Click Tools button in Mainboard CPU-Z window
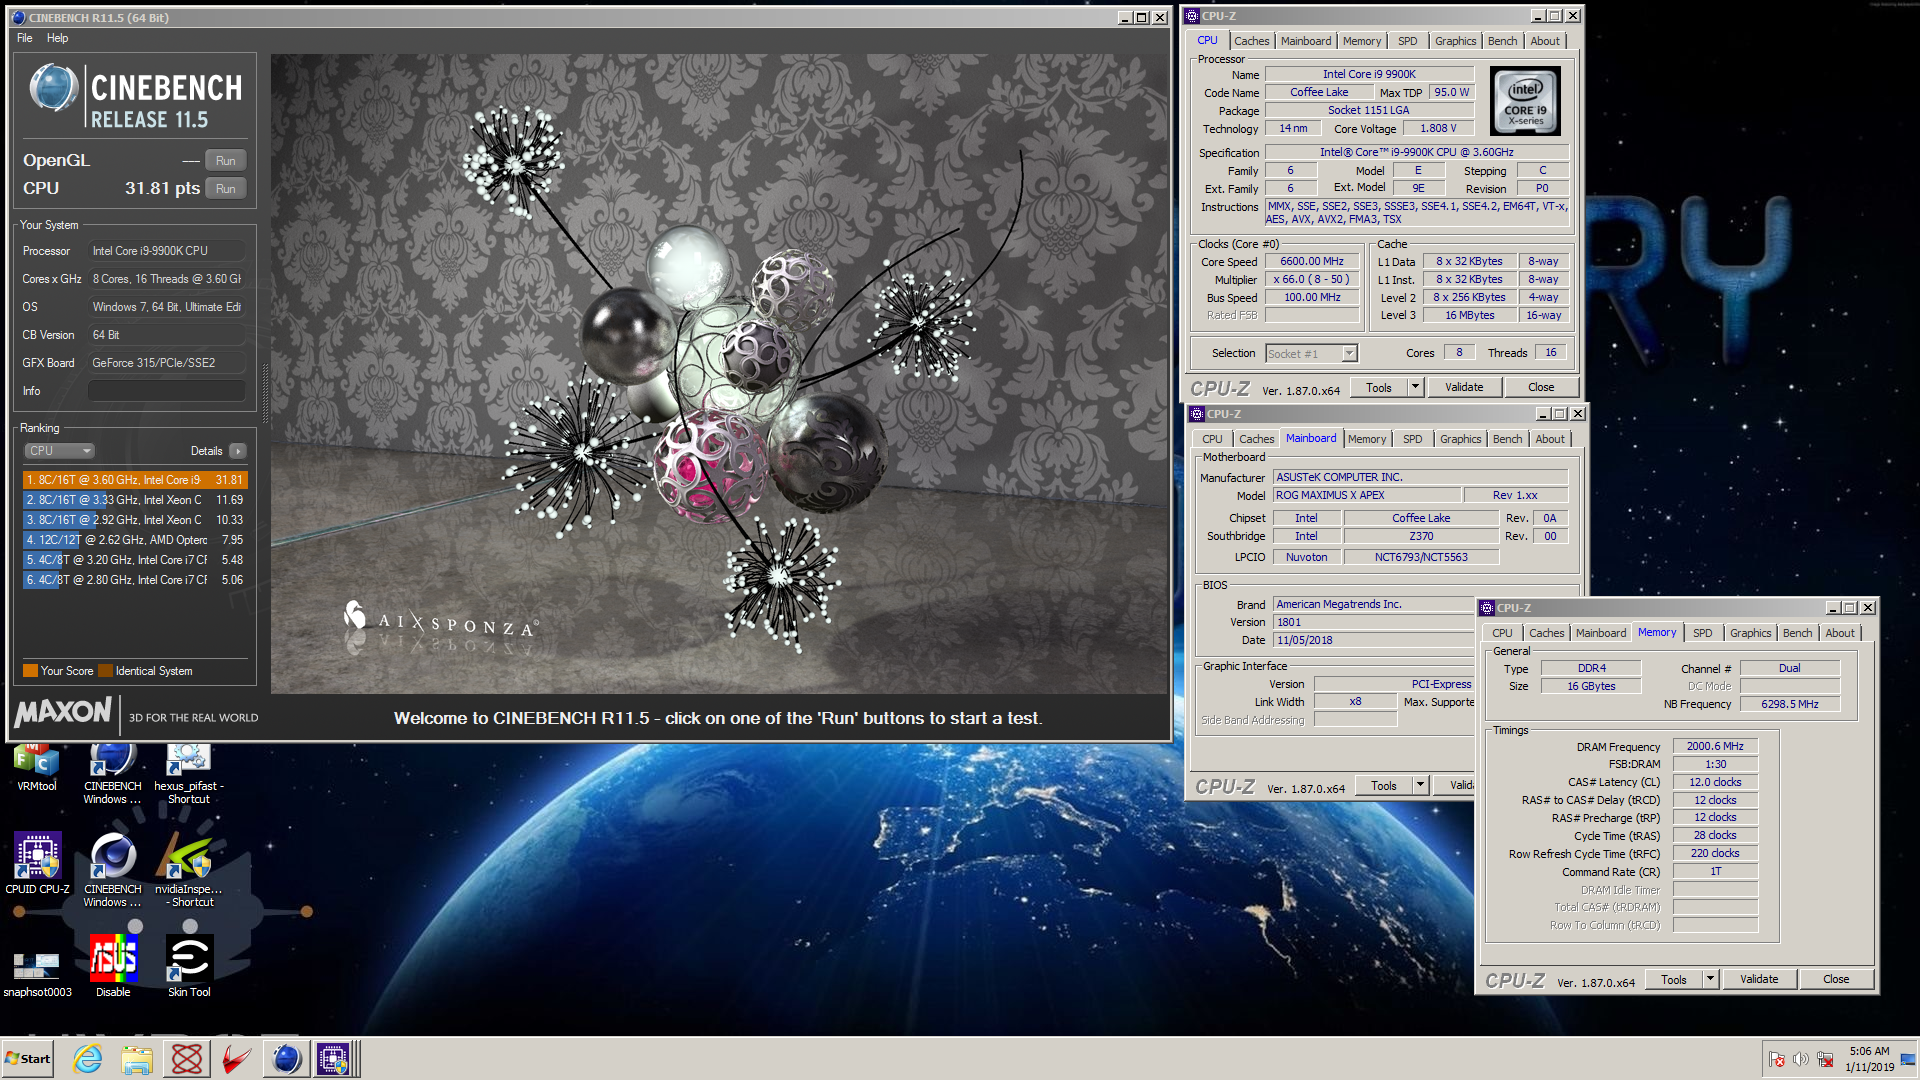Viewport: 1920px width, 1080px height. click(1384, 786)
